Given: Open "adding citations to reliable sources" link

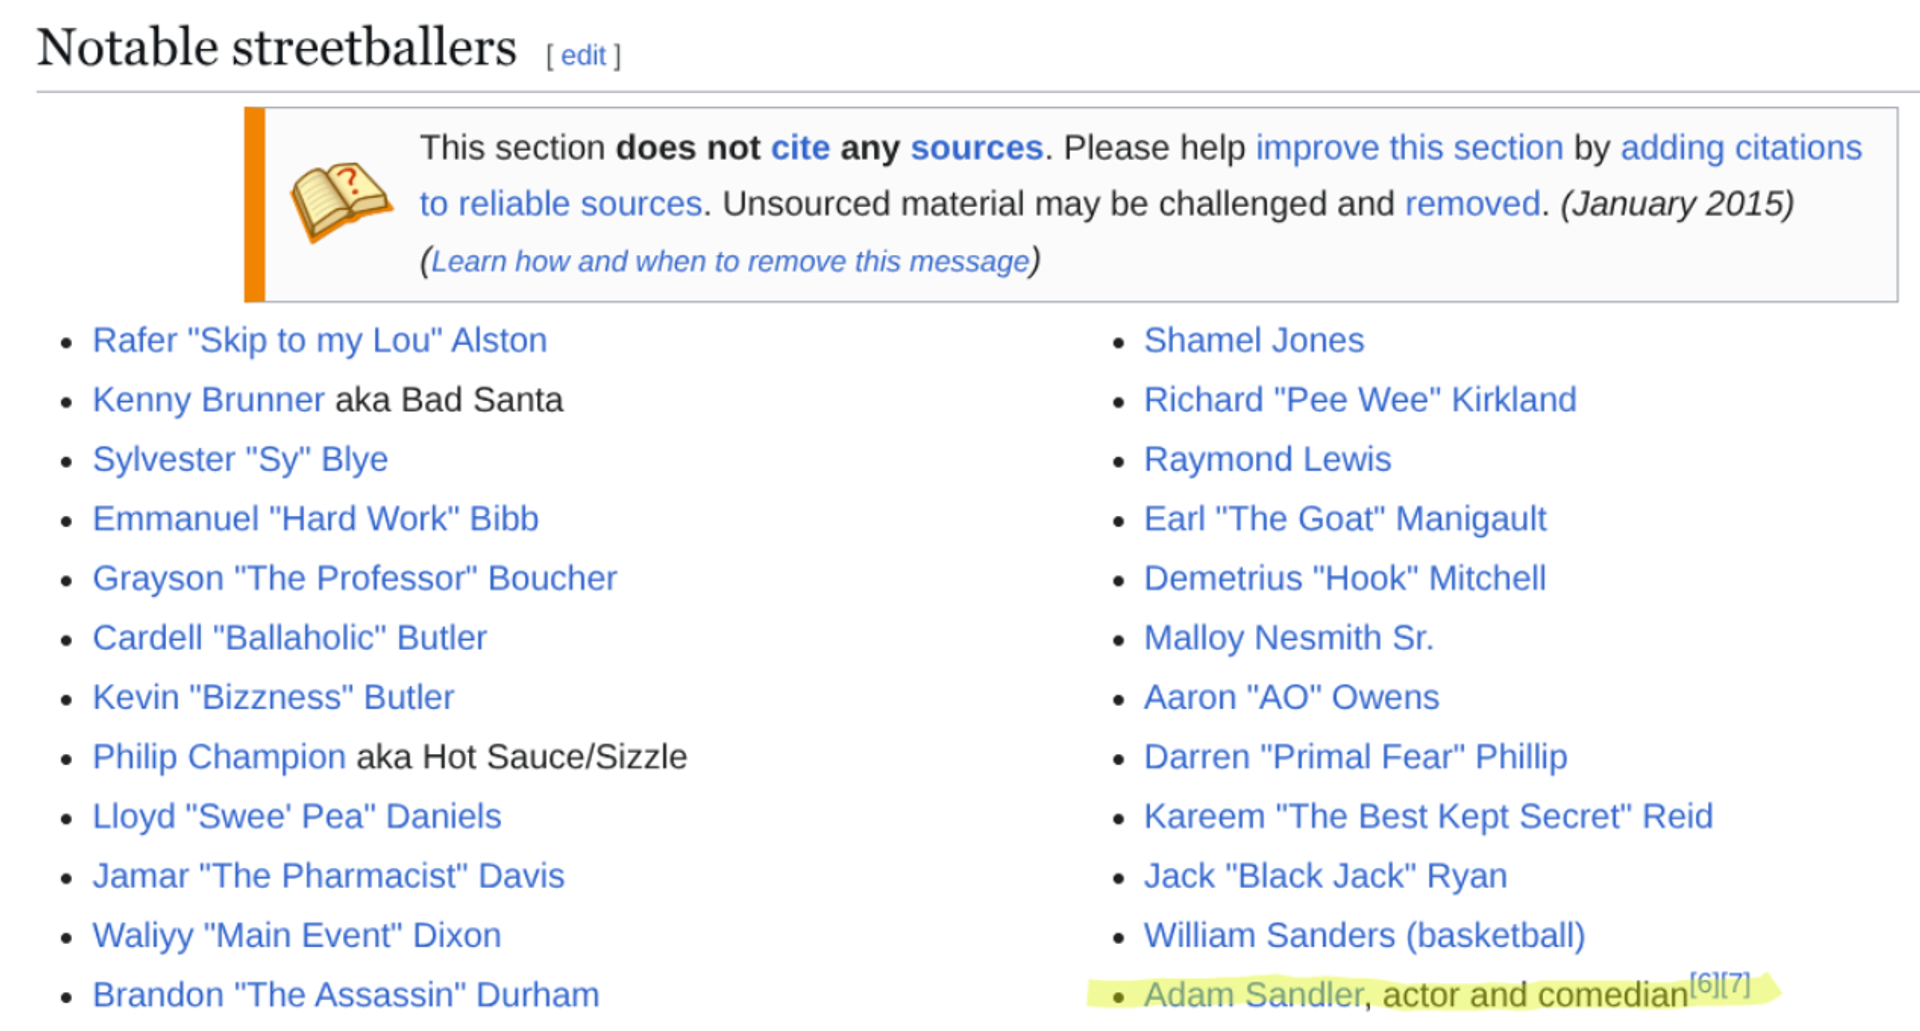Looking at the screenshot, I should [1741, 147].
